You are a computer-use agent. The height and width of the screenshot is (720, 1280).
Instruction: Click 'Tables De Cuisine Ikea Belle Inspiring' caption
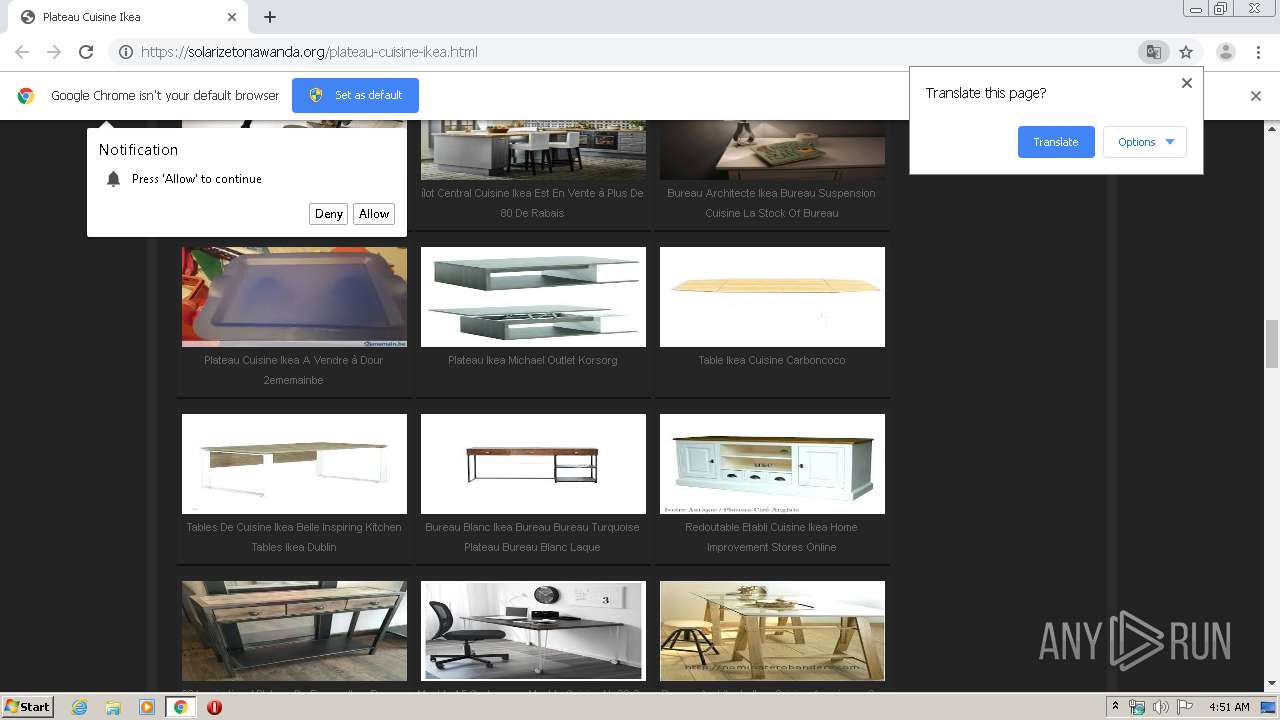coord(293,537)
